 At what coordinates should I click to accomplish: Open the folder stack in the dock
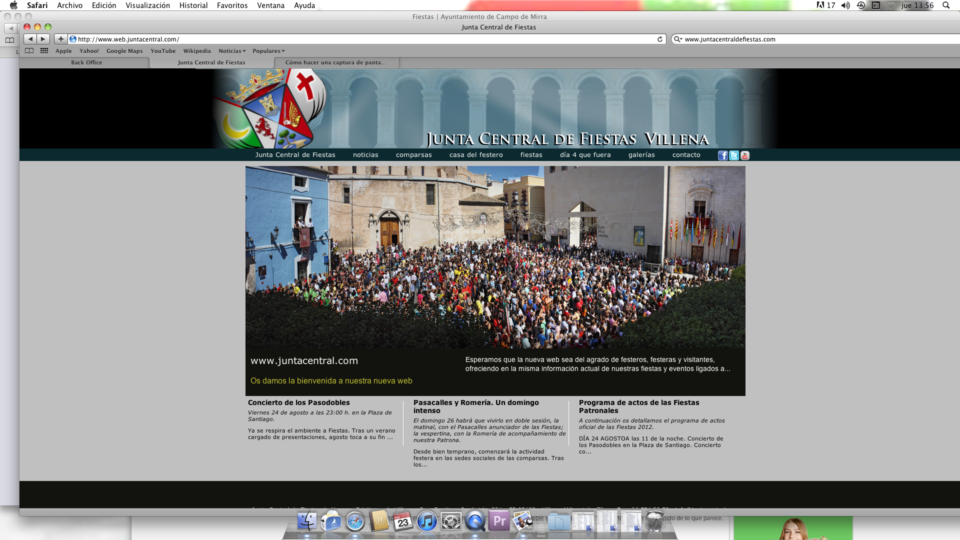tap(558, 521)
